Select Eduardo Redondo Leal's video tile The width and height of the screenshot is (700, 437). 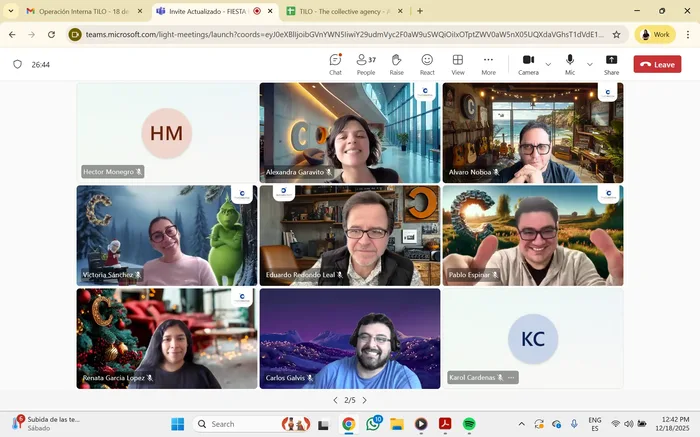pyautogui.click(x=350, y=235)
